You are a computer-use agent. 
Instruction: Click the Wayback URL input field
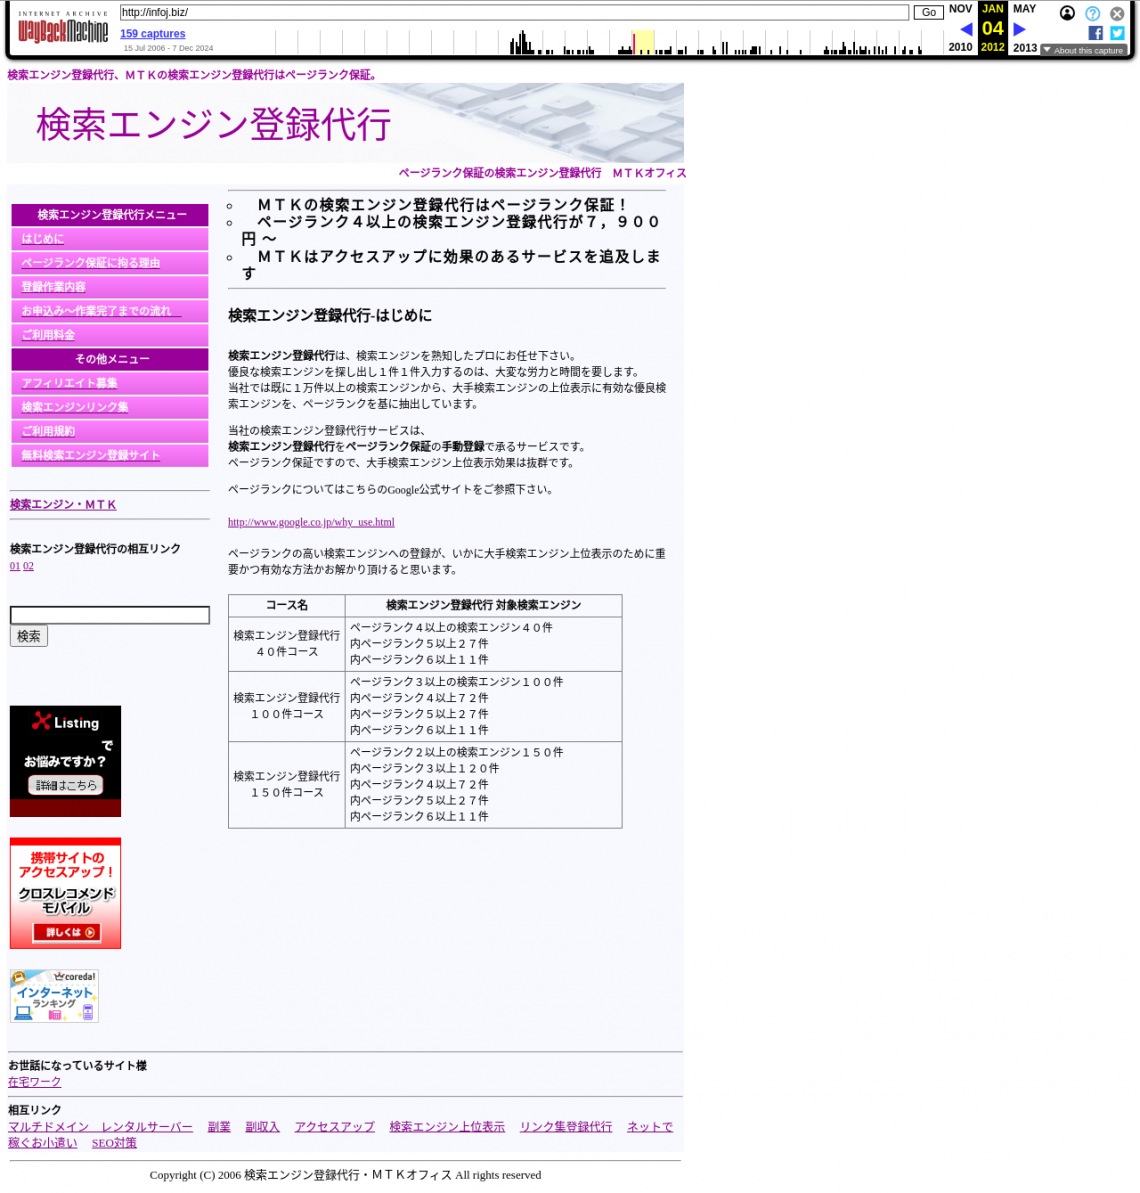point(514,12)
